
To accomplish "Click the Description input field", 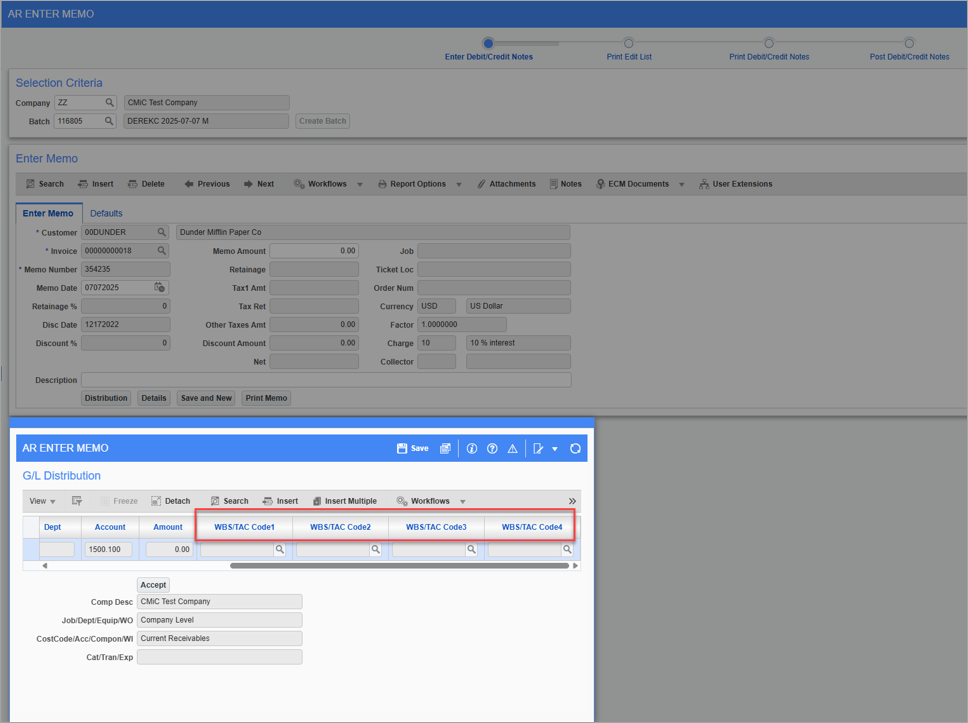I will point(326,380).
